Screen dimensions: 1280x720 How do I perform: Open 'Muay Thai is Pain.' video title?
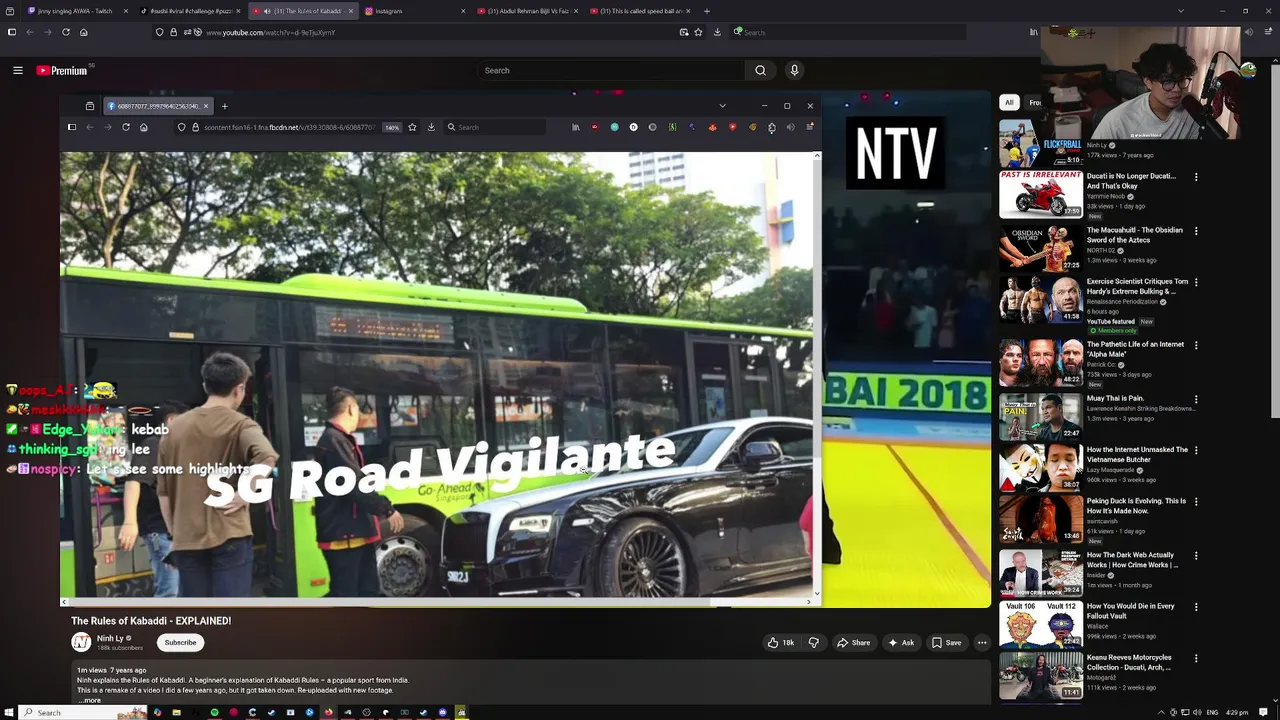click(x=1115, y=398)
